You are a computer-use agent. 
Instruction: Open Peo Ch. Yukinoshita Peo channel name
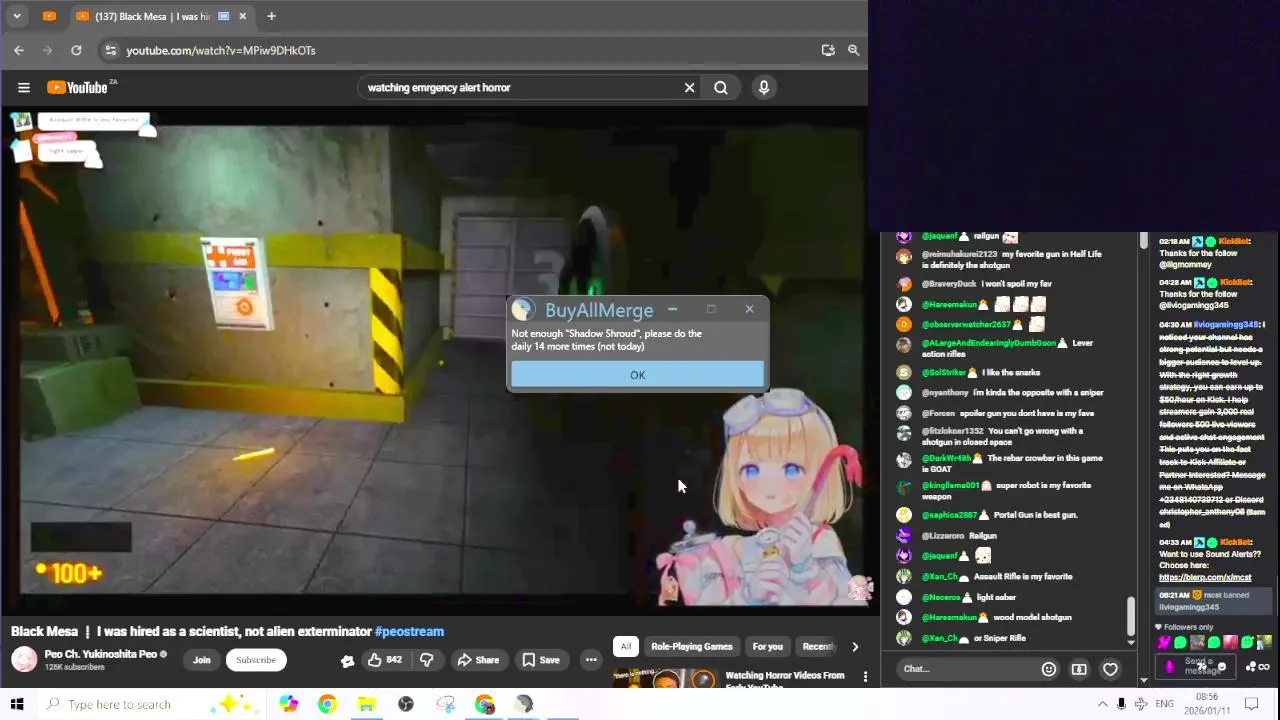point(100,654)
